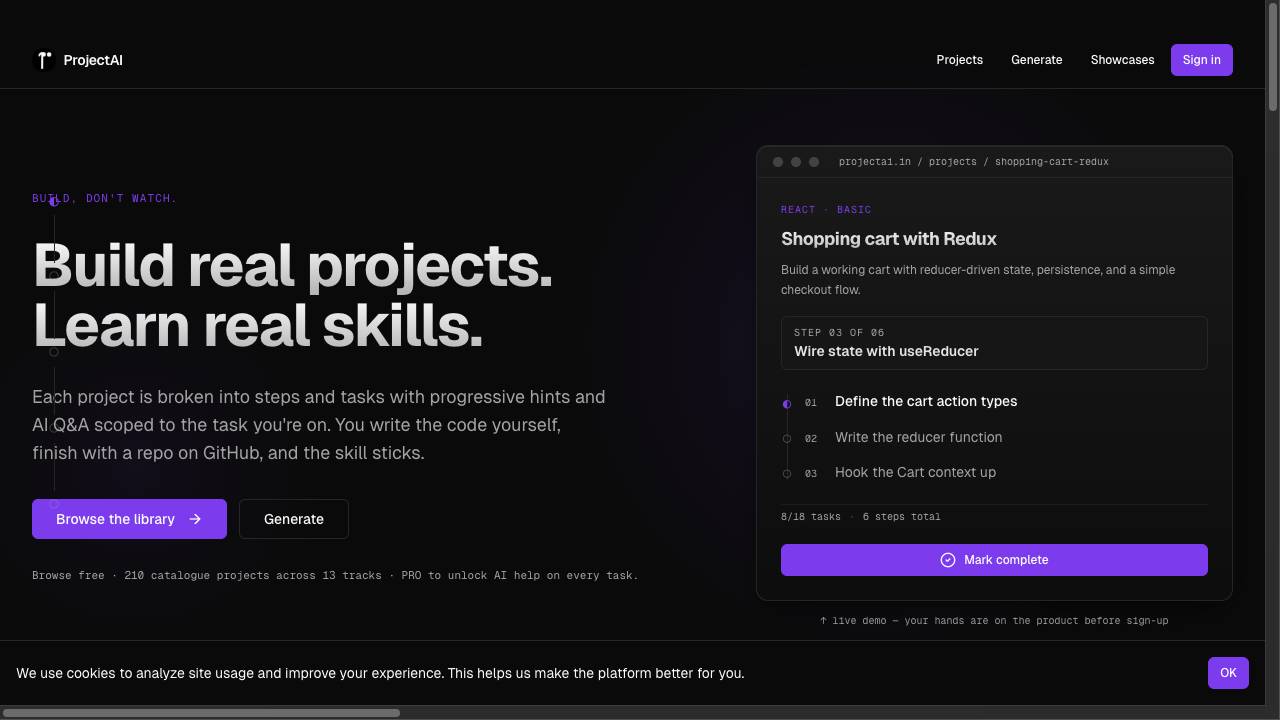Click the Browse free catalogue info line
1280x720 pixels.
[x=335, y=575]
